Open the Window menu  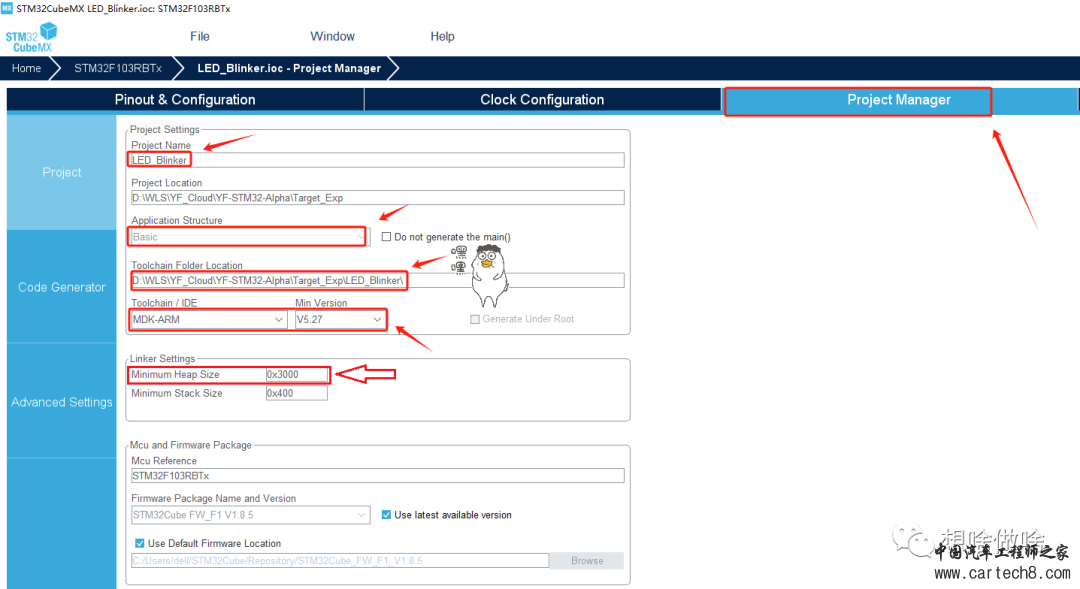tap(333, 37)
